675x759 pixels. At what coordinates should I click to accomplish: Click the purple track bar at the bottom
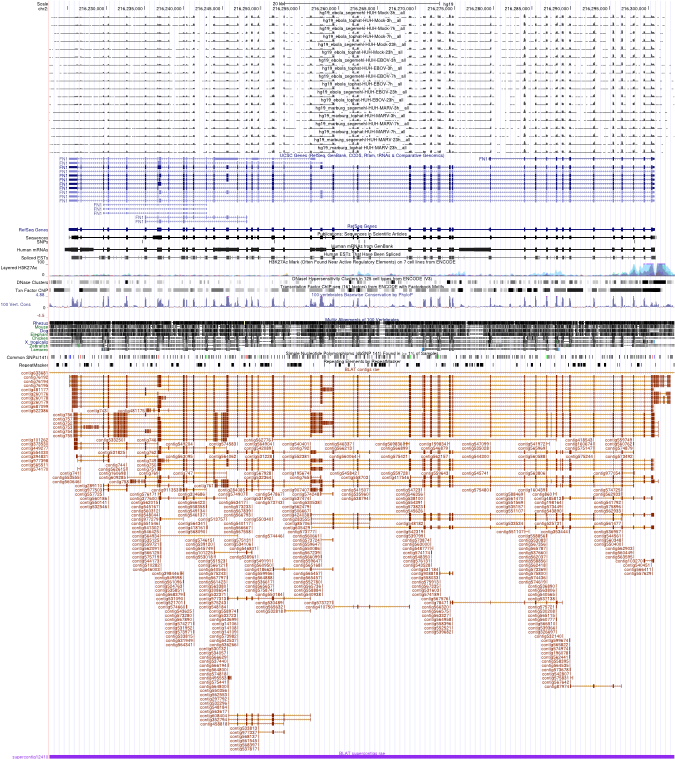coord(360,755)
